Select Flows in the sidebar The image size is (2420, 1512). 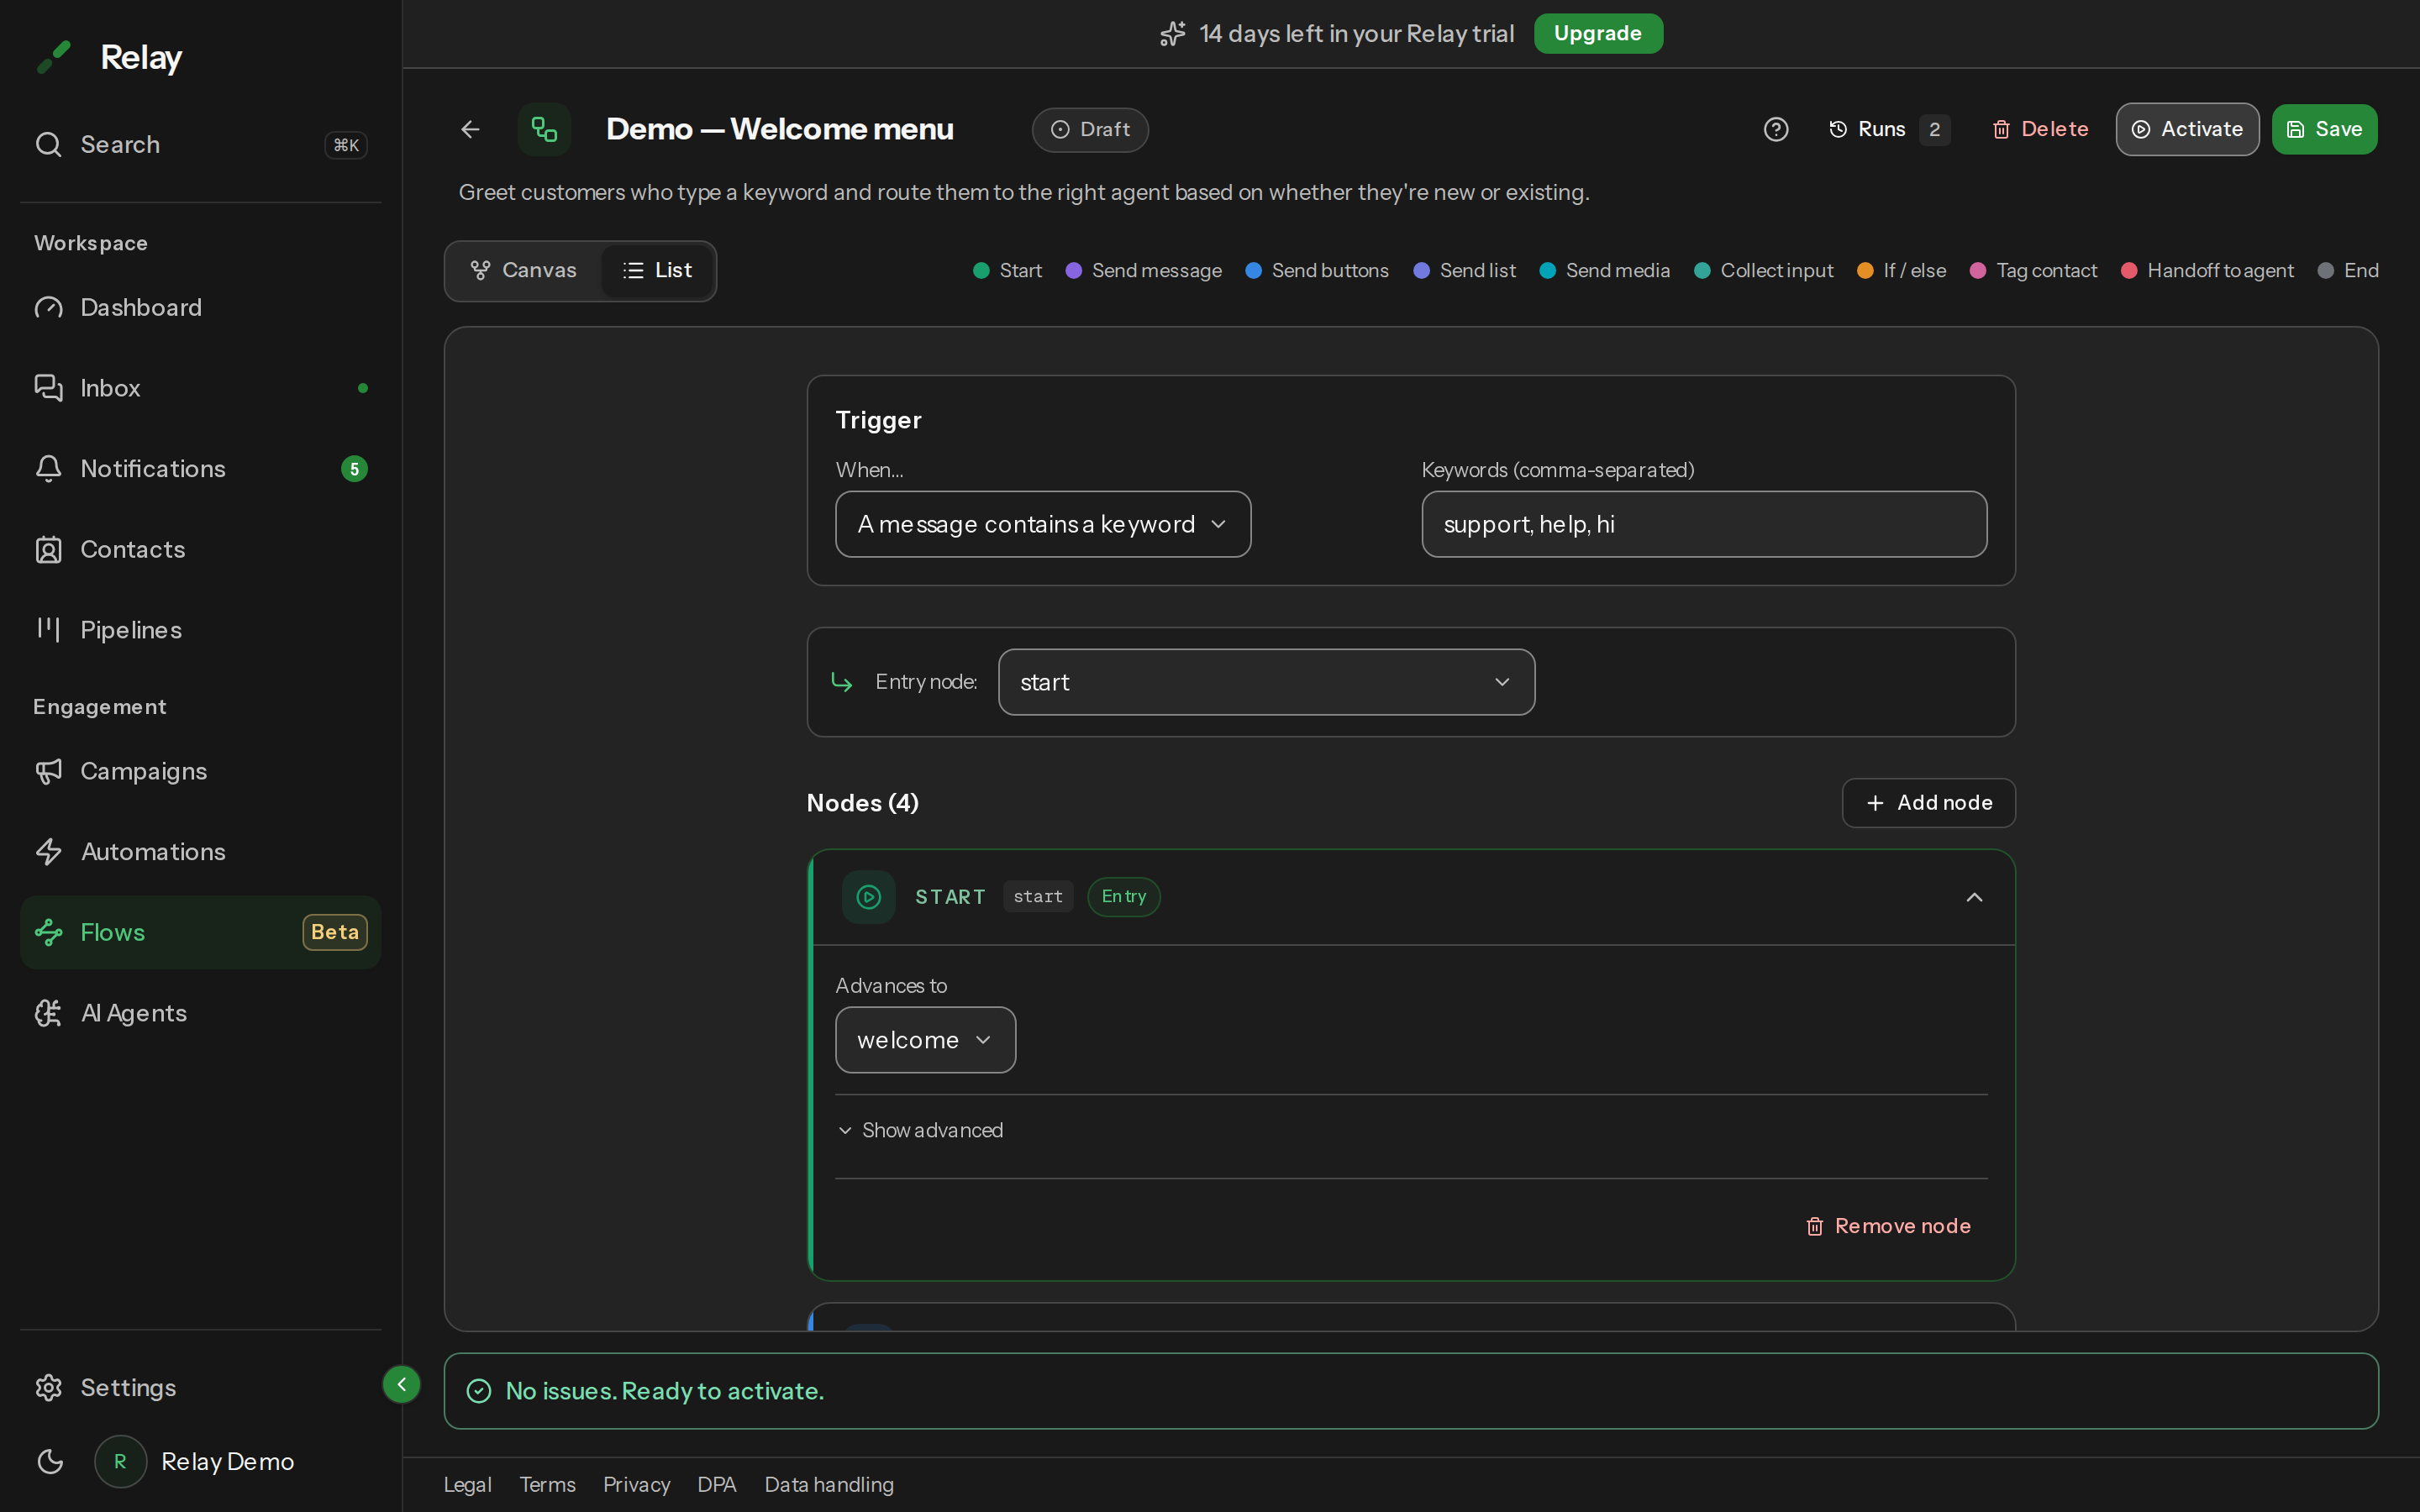pos(200,932)
